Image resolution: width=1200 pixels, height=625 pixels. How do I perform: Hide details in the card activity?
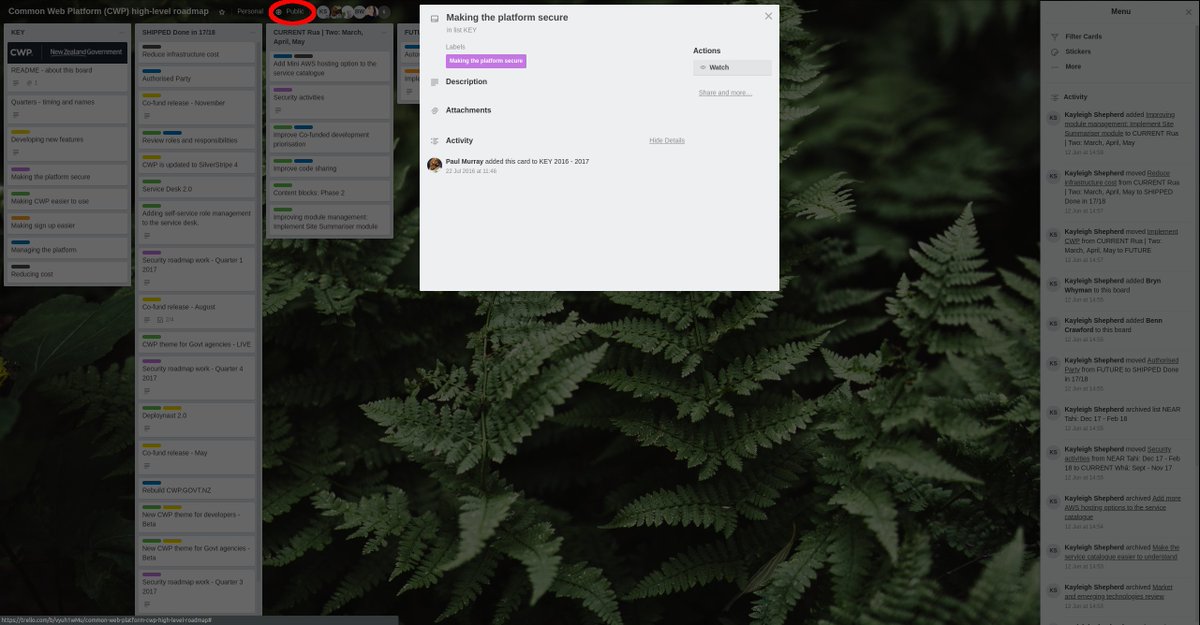pos(667,141)
